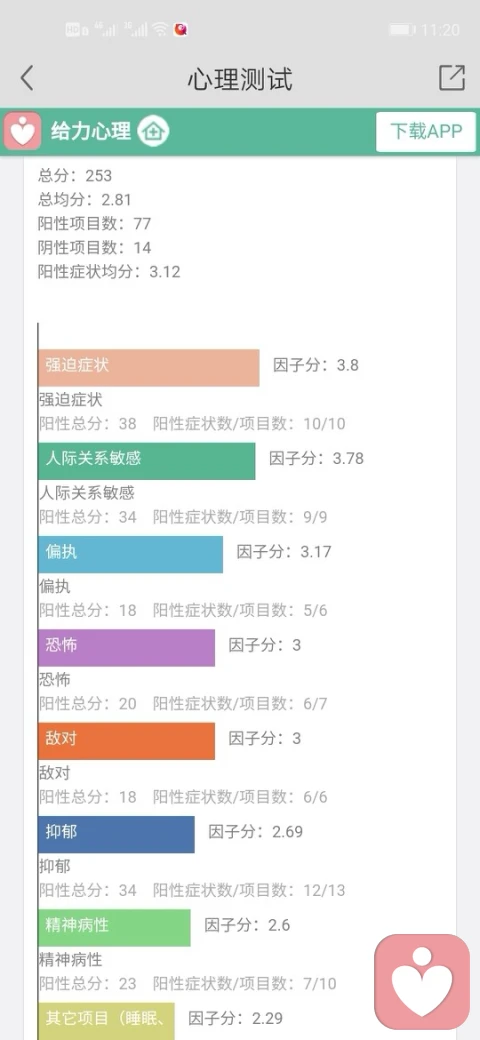
Task: Select the orange 敌对 bar
Action: coord(127,741)
